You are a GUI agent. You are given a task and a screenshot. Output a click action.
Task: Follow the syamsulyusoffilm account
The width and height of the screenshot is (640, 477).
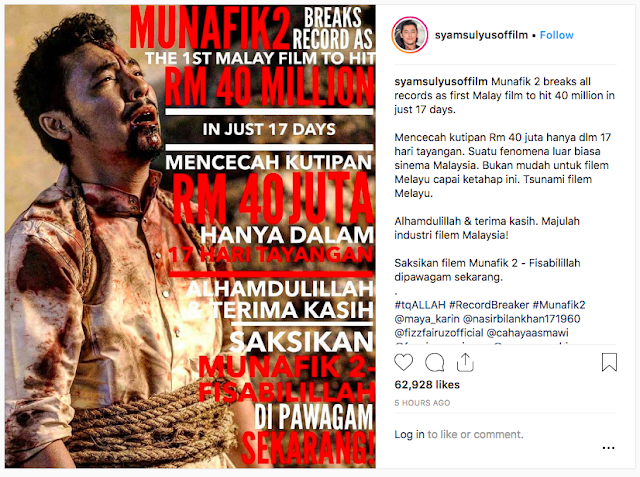click(x=556, y=35)
